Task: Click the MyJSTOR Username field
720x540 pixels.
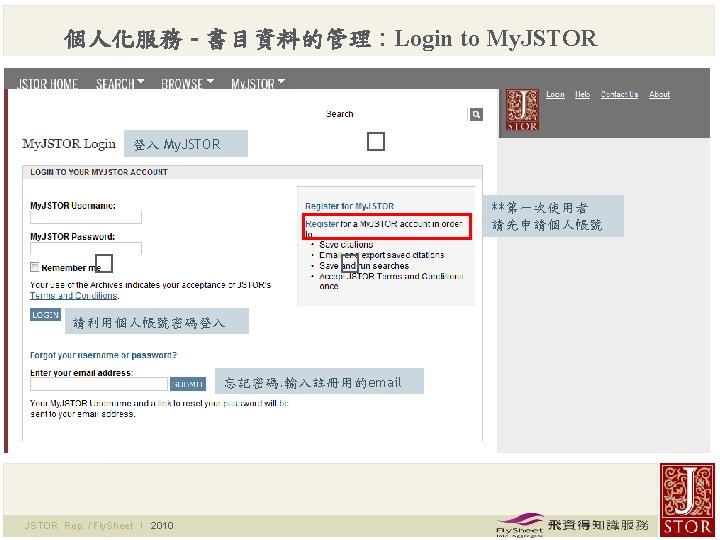Action: (86, 217)
